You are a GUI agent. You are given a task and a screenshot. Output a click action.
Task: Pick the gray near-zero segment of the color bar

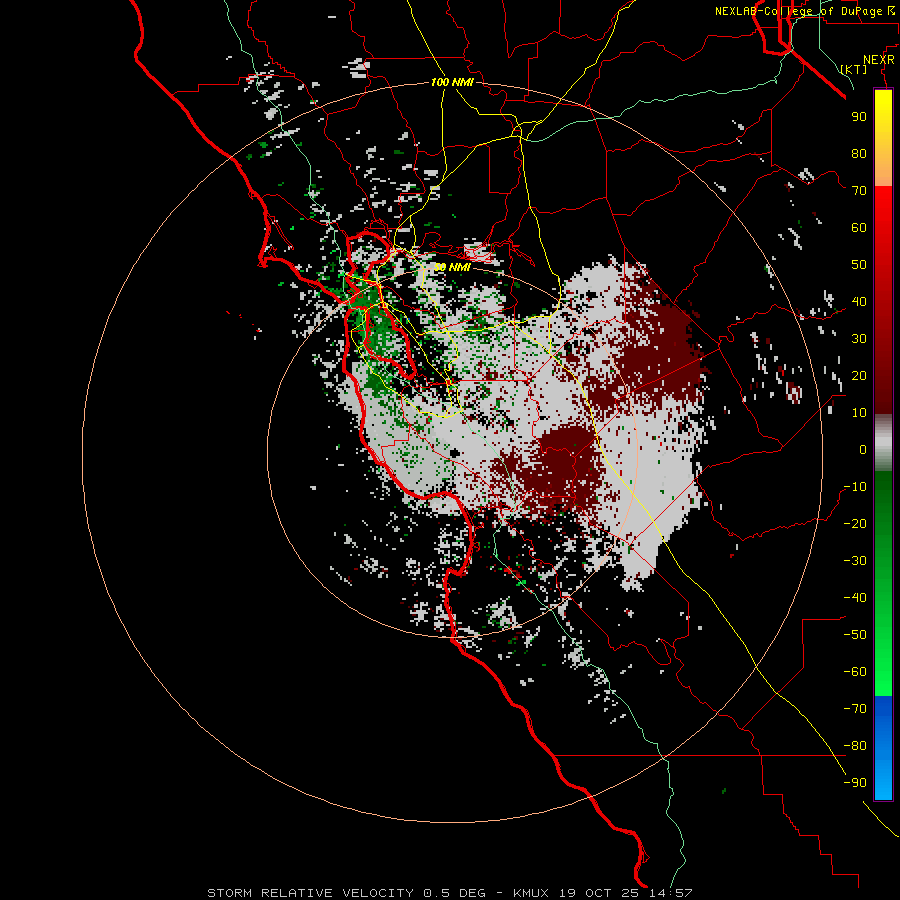[883, 443]
